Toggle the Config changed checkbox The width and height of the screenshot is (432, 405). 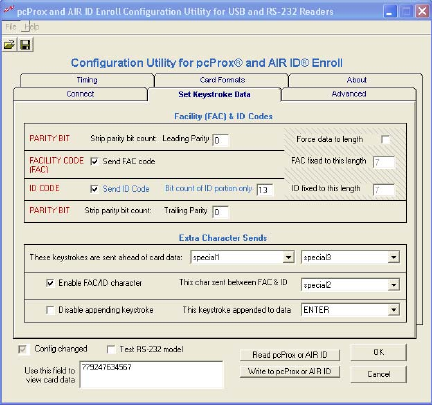pos(23,349)
